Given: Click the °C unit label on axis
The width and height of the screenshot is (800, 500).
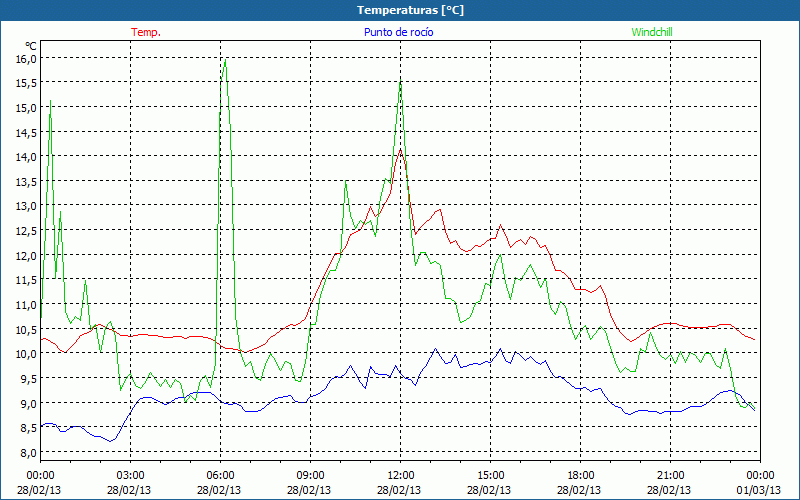Looking at the screenshot, I should click(31, 46).
